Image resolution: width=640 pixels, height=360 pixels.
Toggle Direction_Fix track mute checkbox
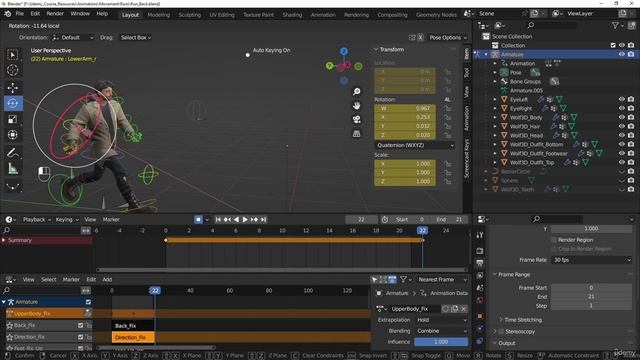[x=80, y=337]
